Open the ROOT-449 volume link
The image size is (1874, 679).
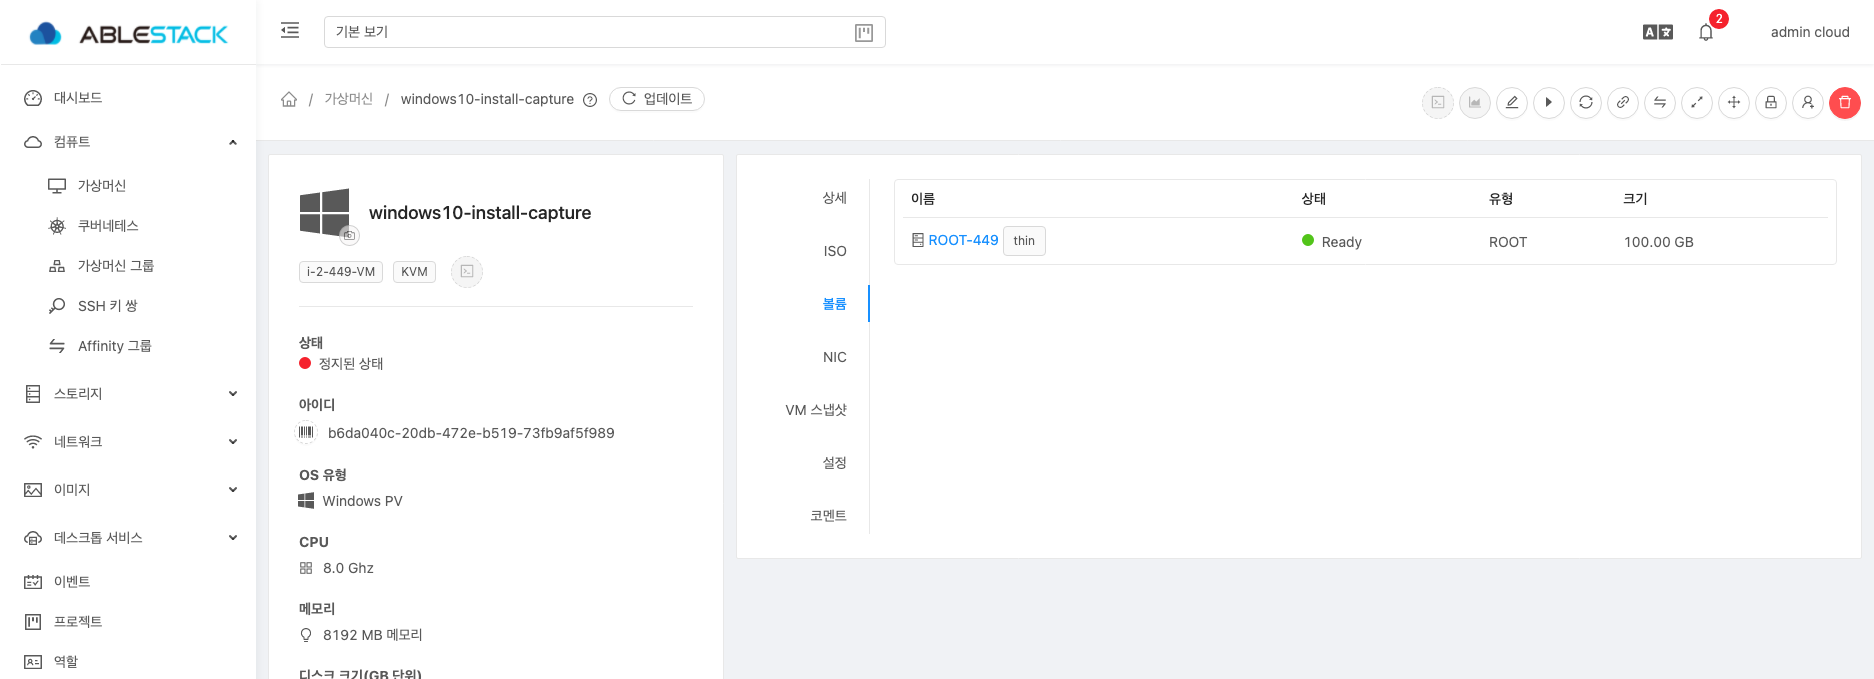[x=962, y=240]
